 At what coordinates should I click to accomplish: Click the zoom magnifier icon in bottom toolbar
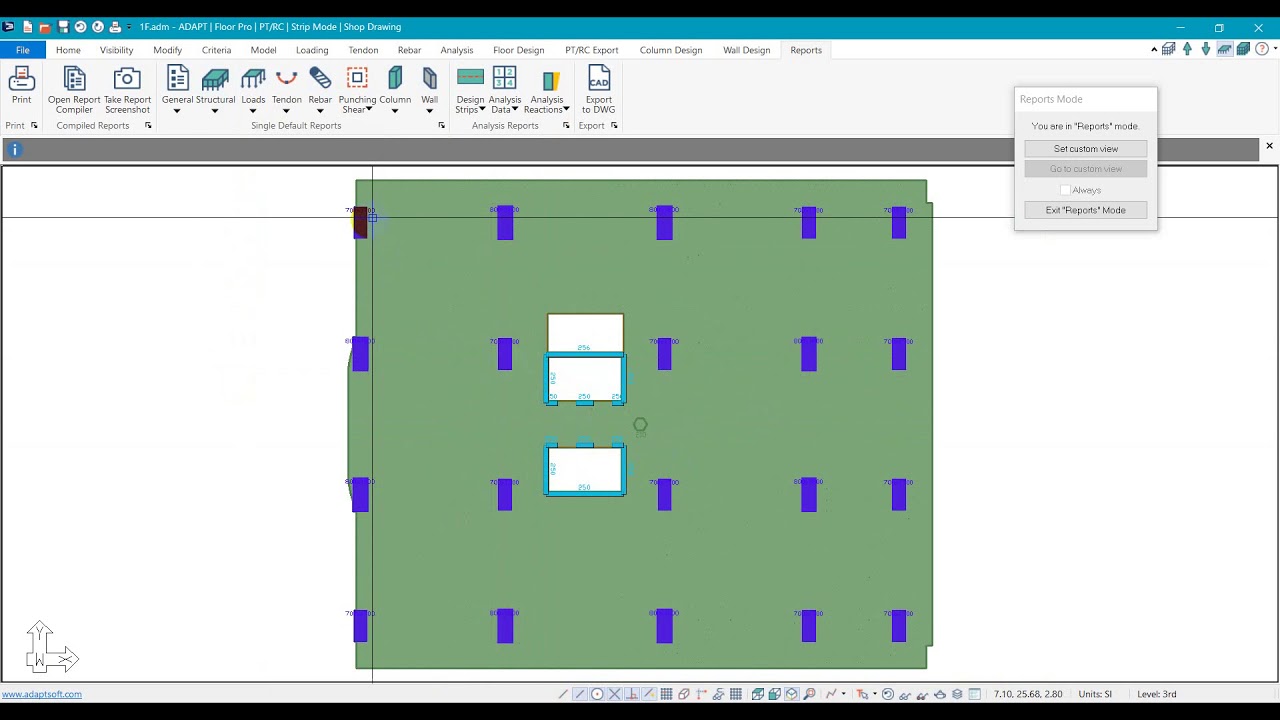click(x=810, y=694)
